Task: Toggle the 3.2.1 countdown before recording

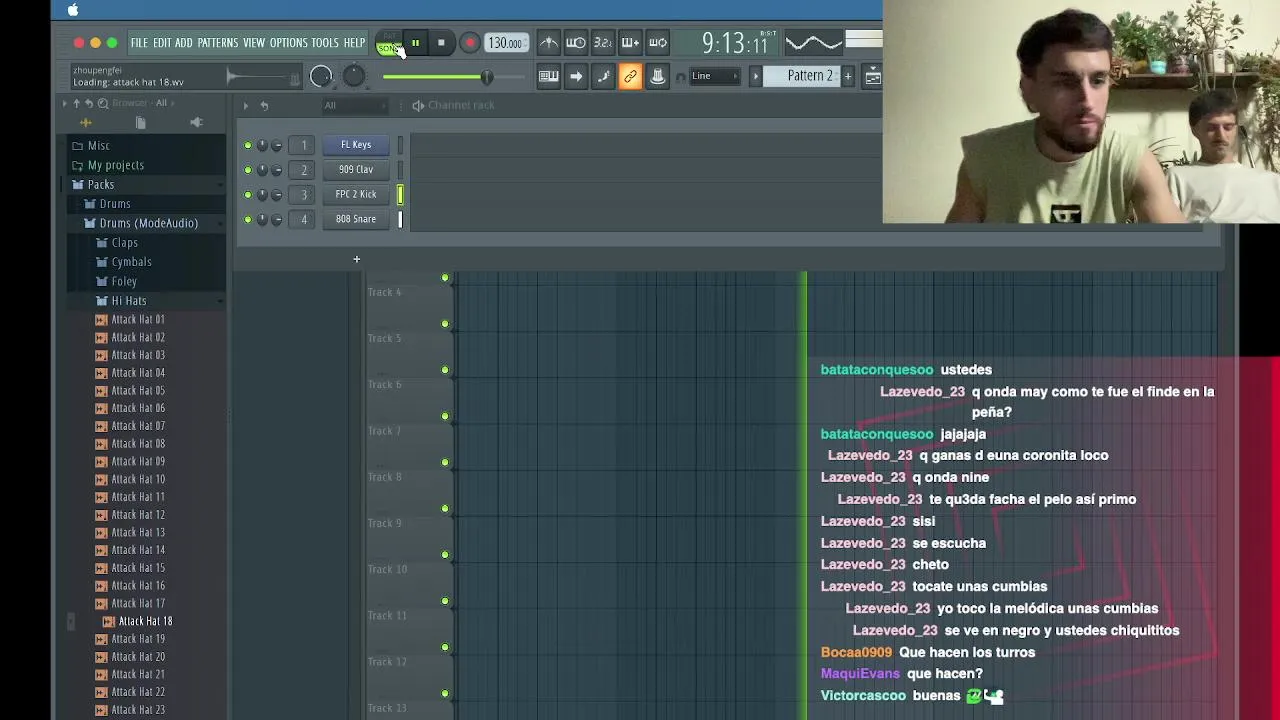Action: pos(602,43)
